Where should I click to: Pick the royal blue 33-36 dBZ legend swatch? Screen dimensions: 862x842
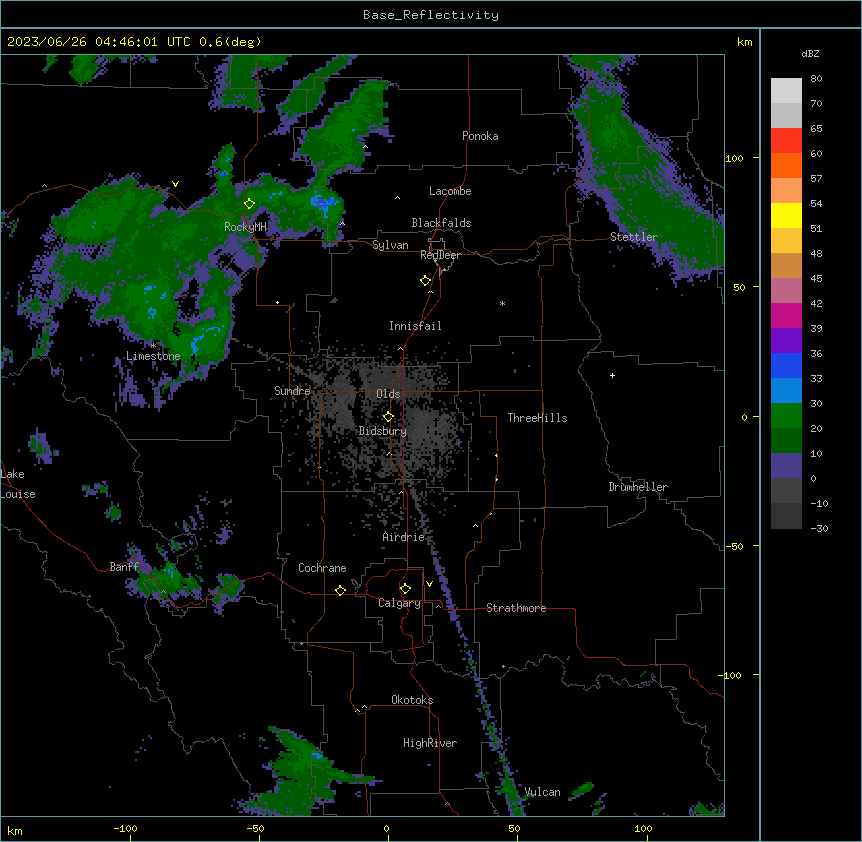tap(786, 365)
